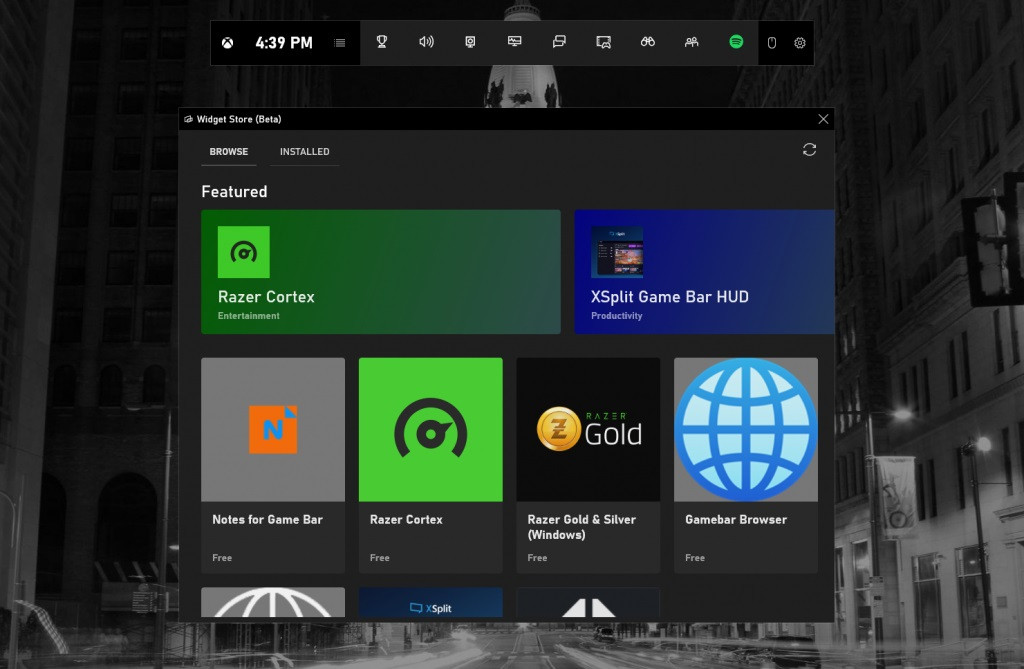
Task: Click the Productivity category label
Action: (x=616, y=316)
